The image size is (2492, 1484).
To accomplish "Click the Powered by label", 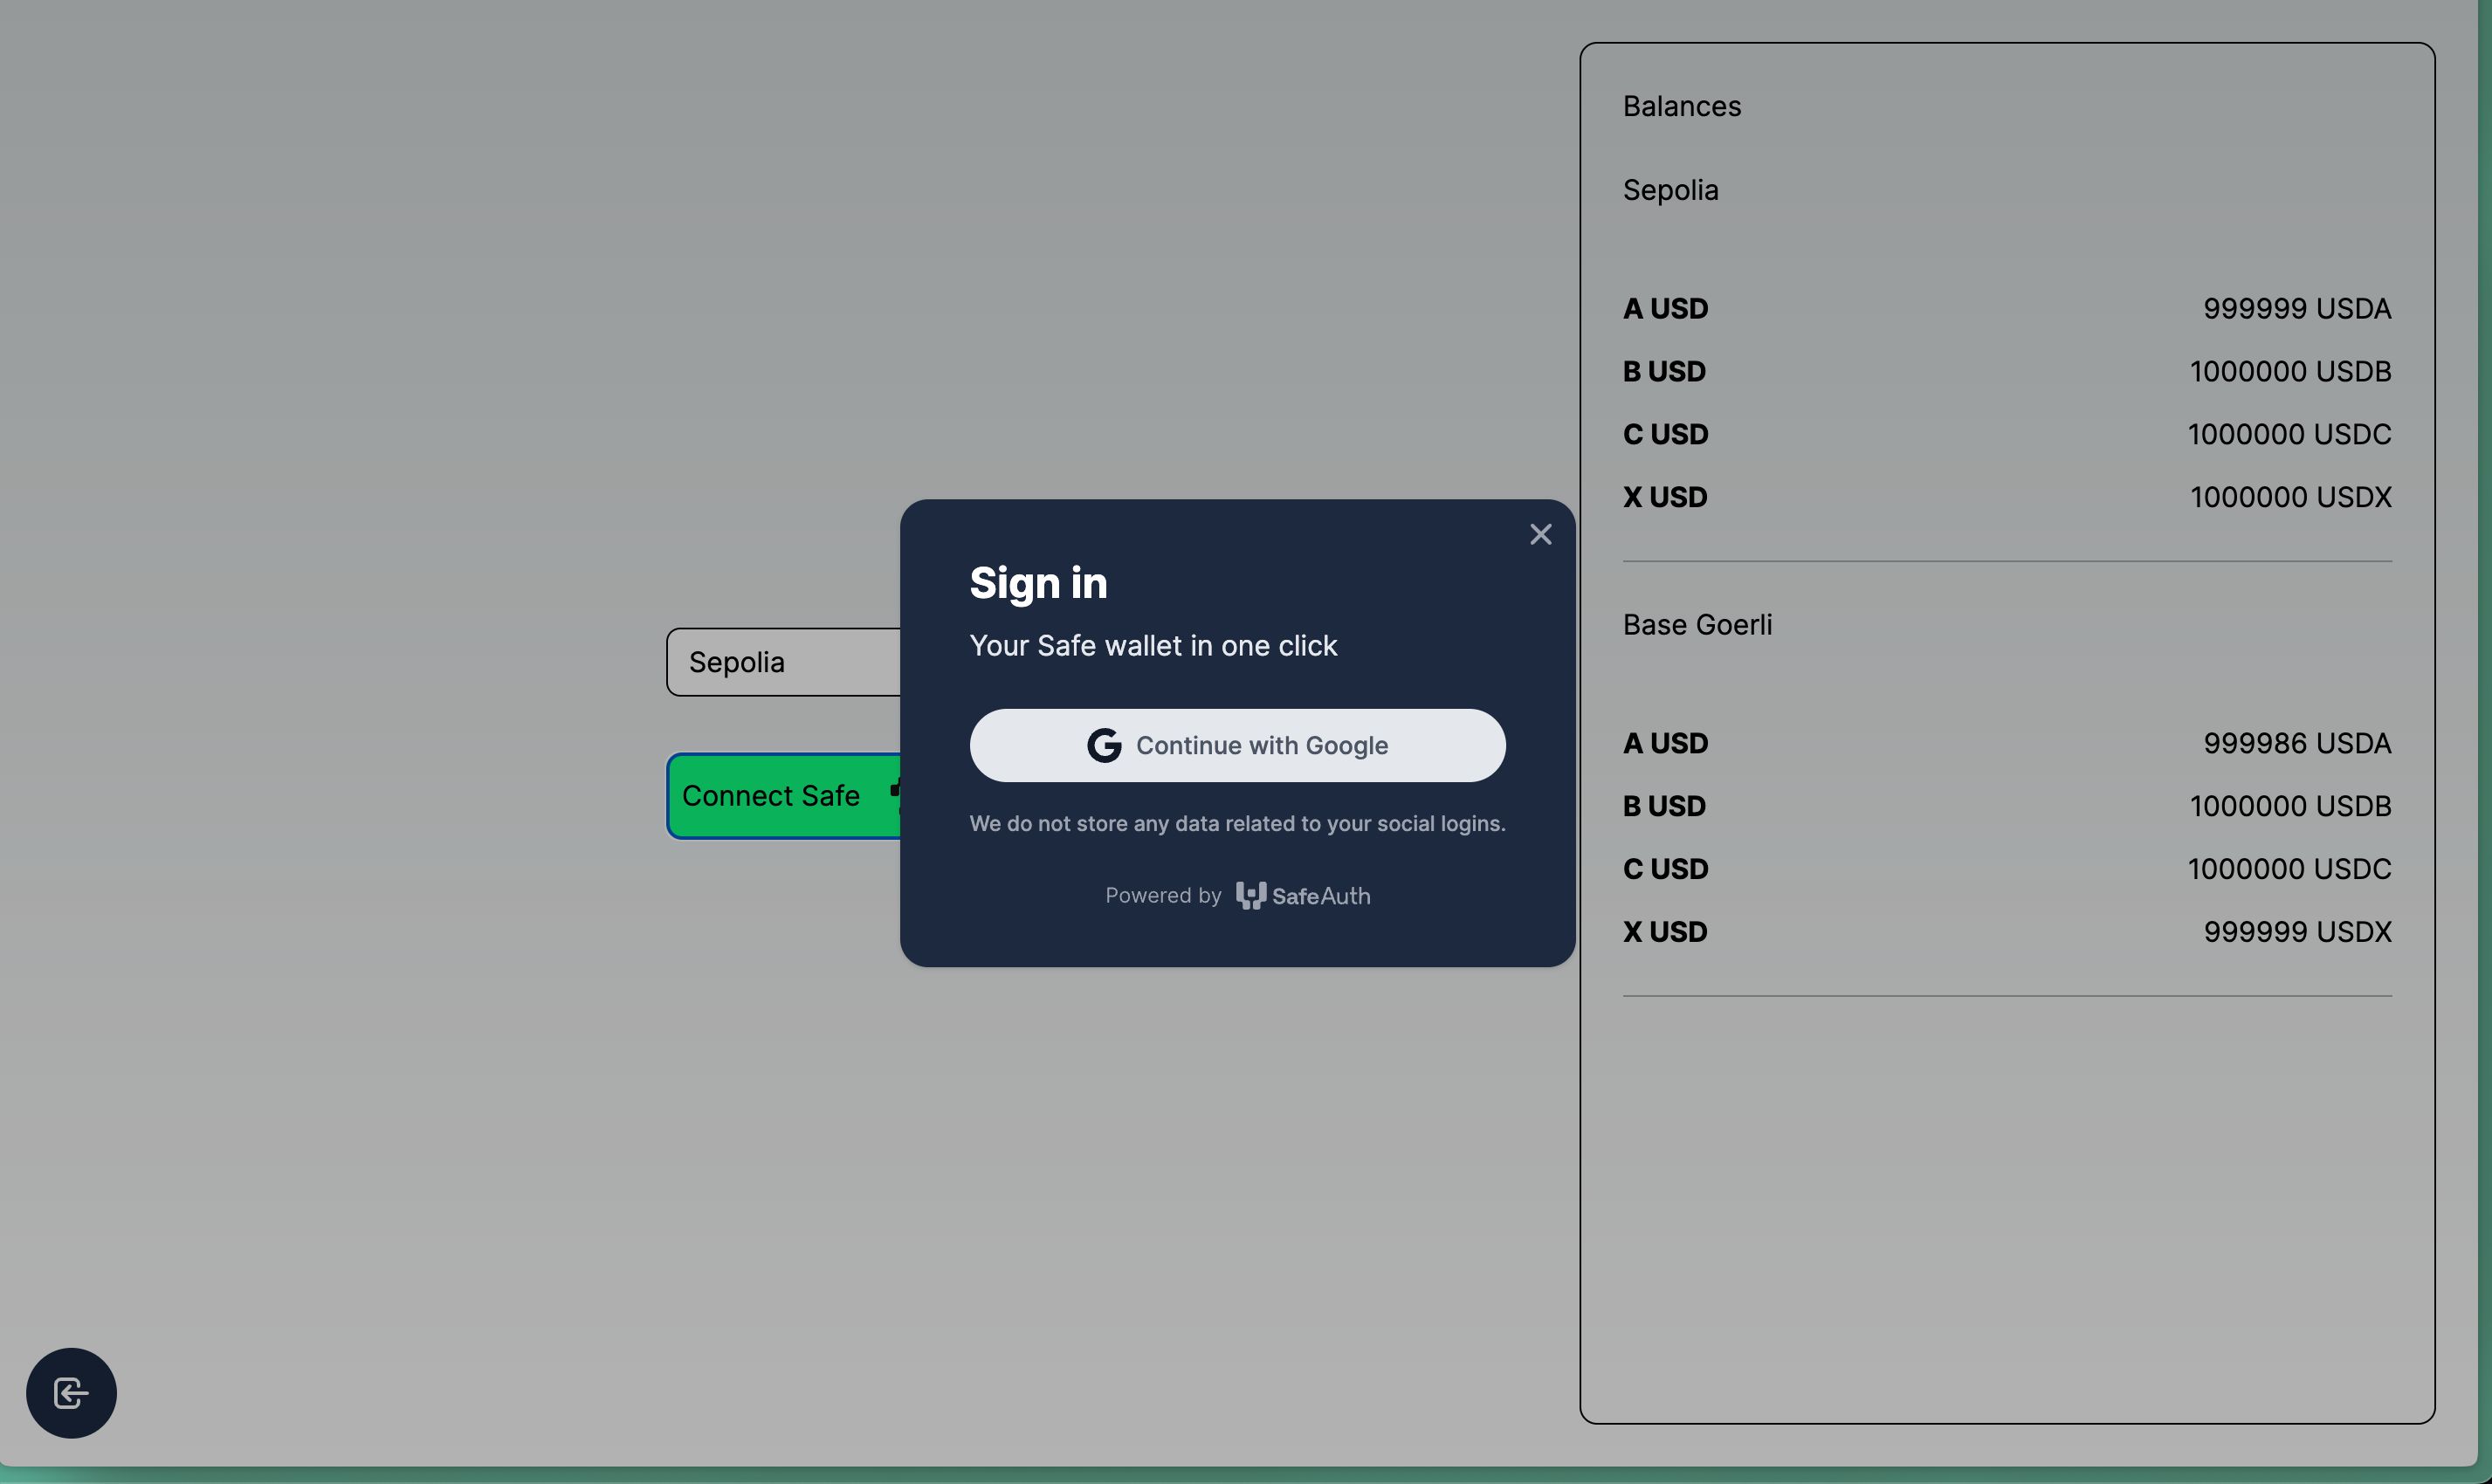I will [1163, 895].
